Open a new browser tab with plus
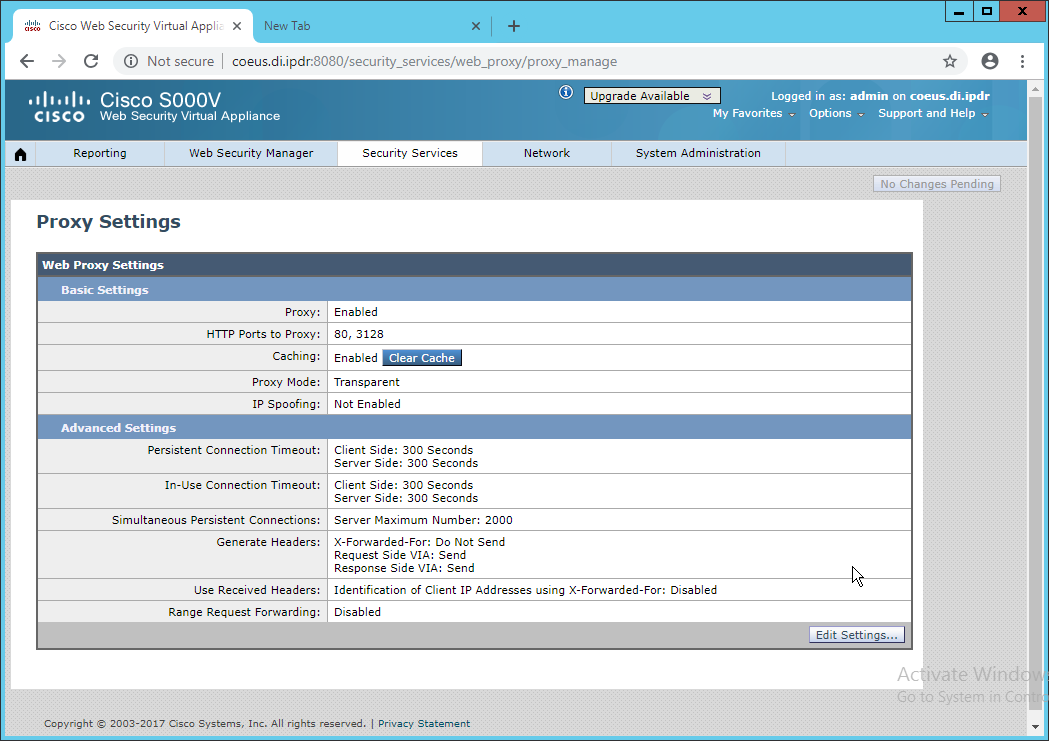 tap(514, 26)
